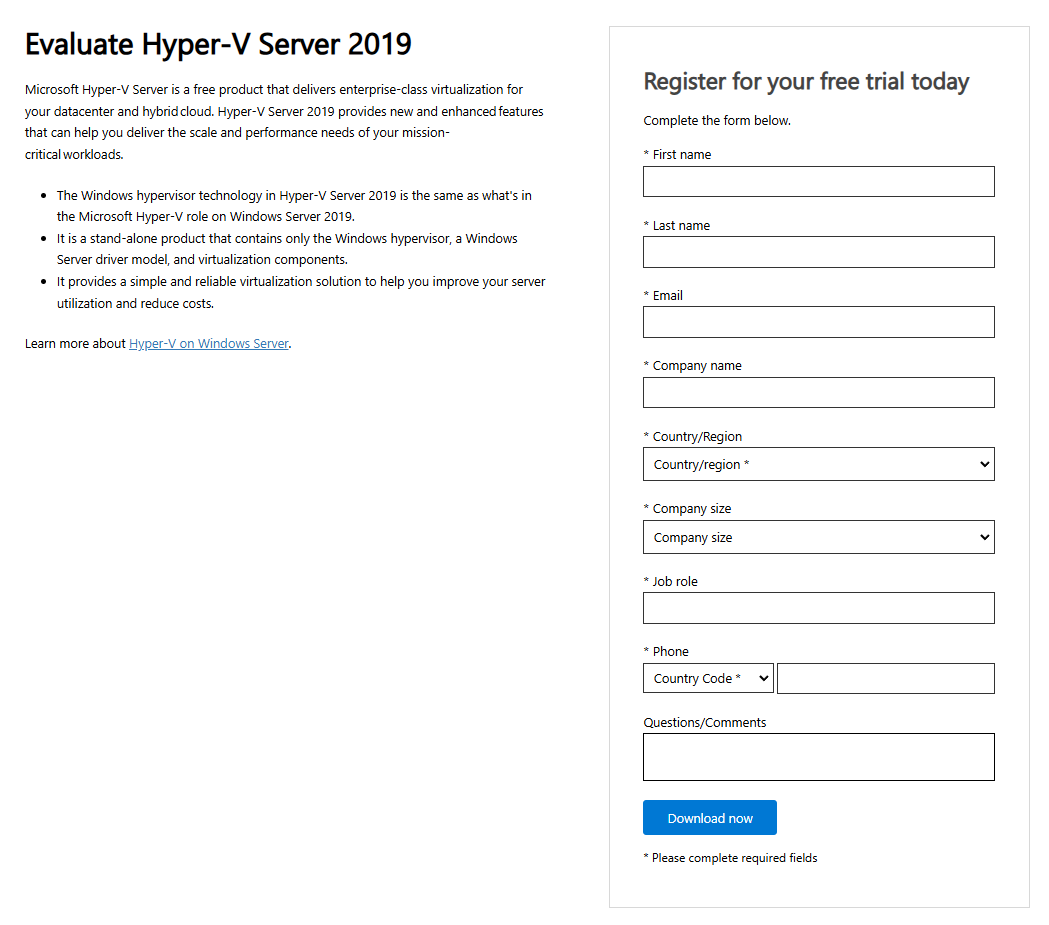1049x925 pixels.
Task: Focus the Questions/Comments text area
Action: pos(818,757)
